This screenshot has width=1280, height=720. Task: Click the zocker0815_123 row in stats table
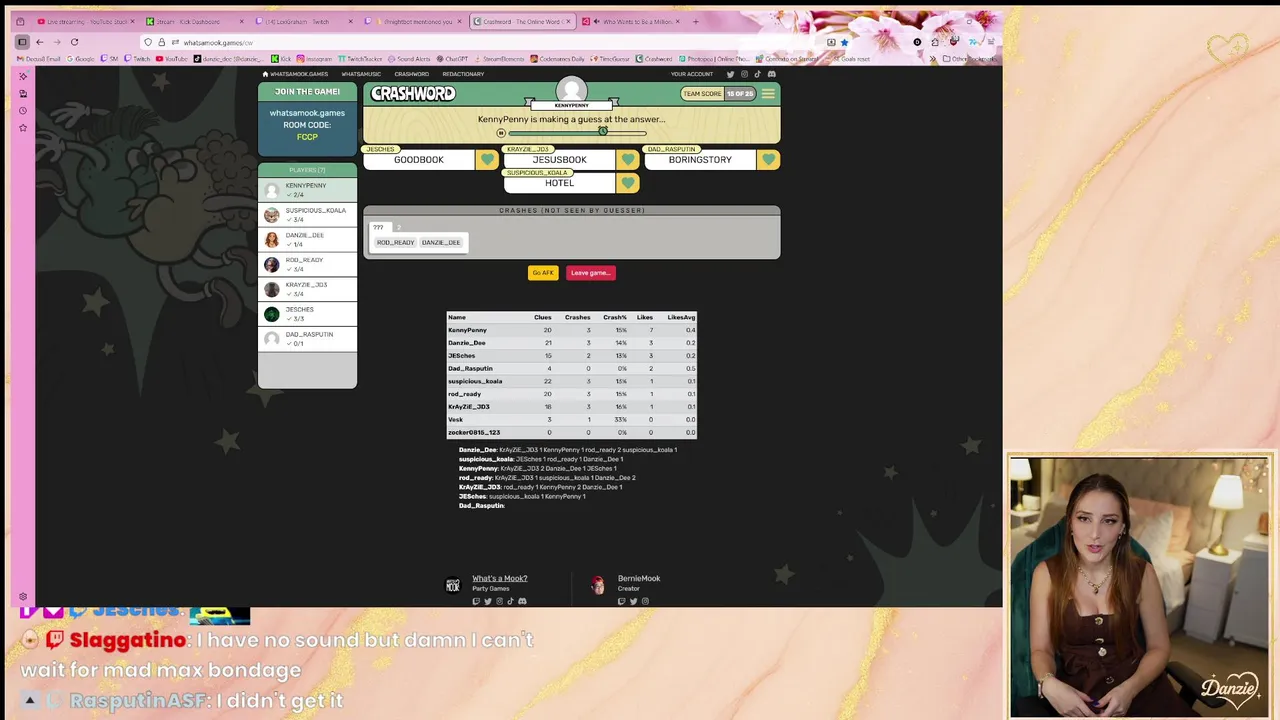(x=571, y=432)
